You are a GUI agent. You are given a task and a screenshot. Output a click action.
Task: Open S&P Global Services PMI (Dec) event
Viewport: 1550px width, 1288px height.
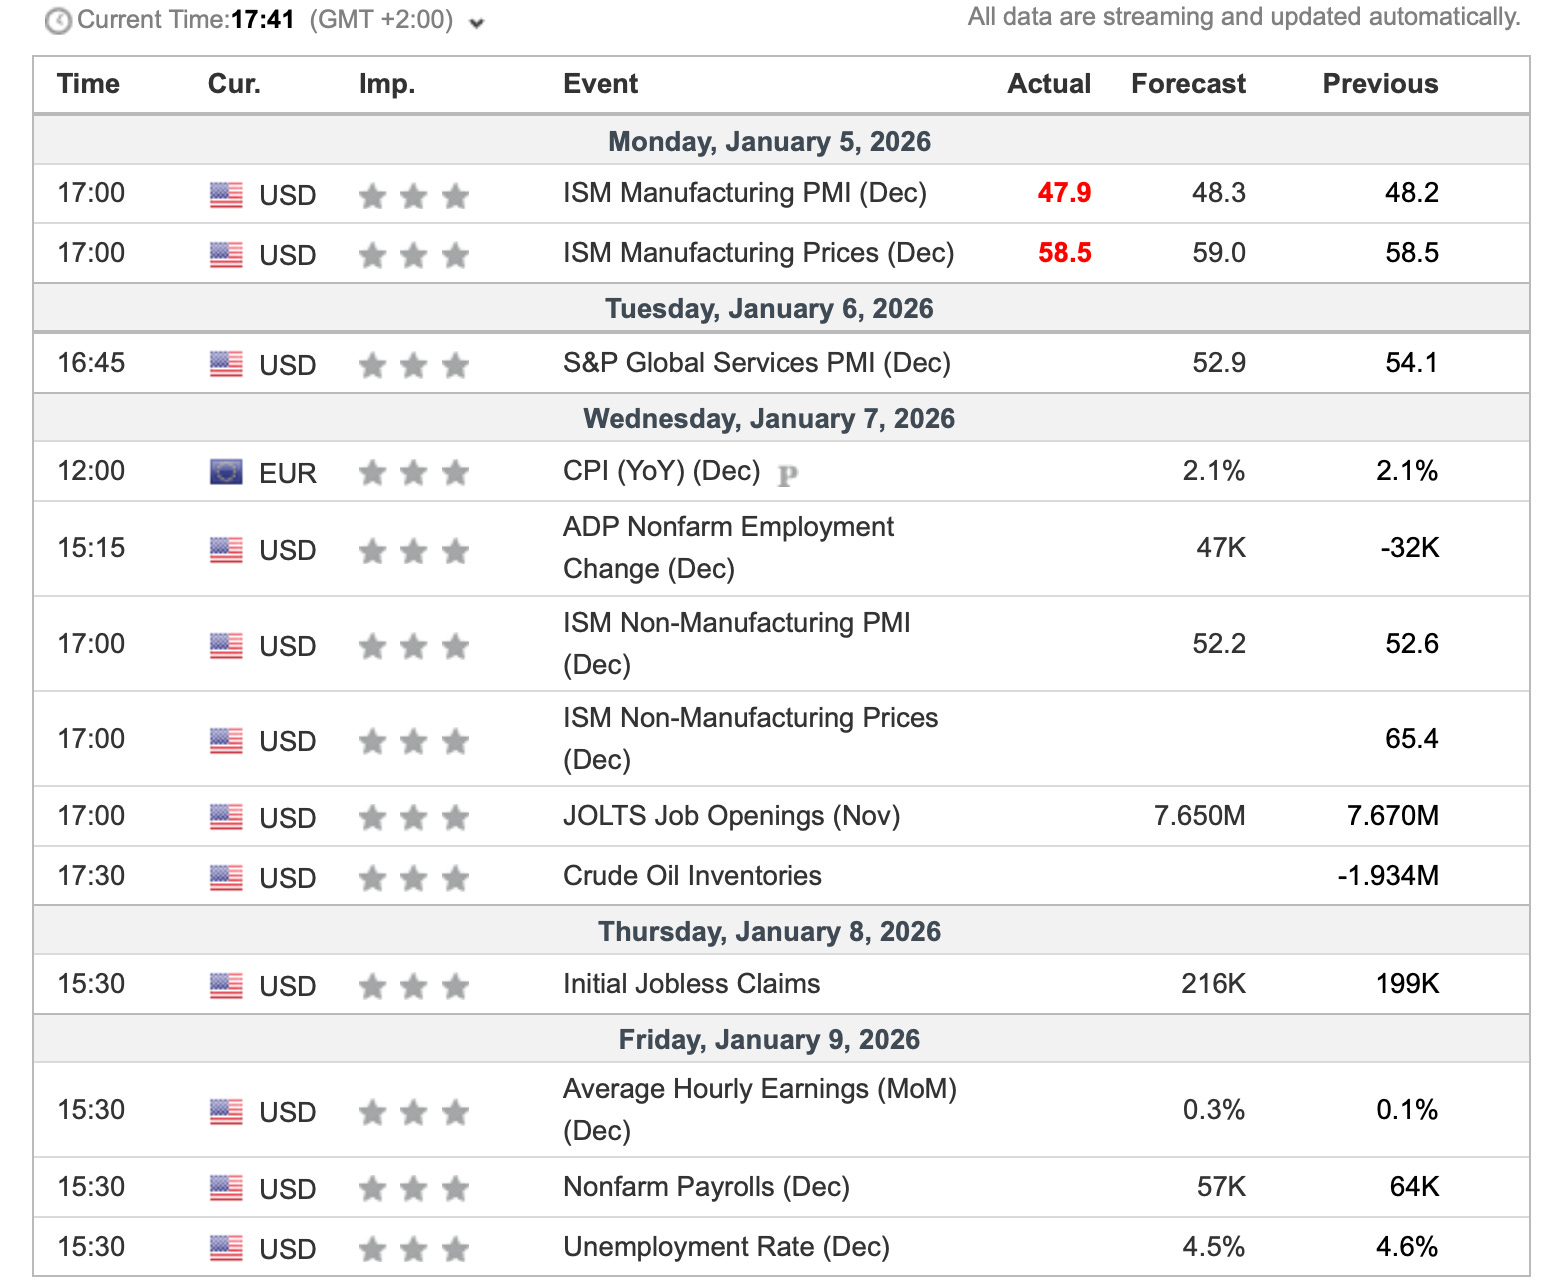757,363
